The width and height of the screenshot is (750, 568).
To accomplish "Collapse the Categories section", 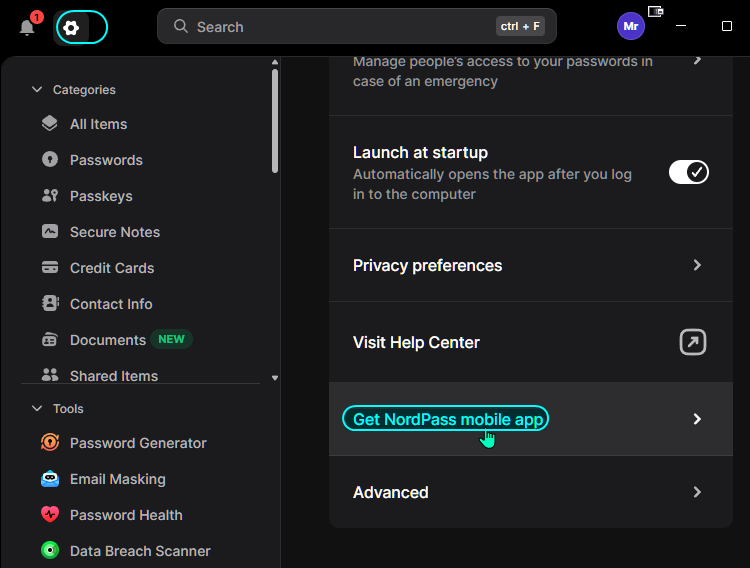I will tap(37, 89).
